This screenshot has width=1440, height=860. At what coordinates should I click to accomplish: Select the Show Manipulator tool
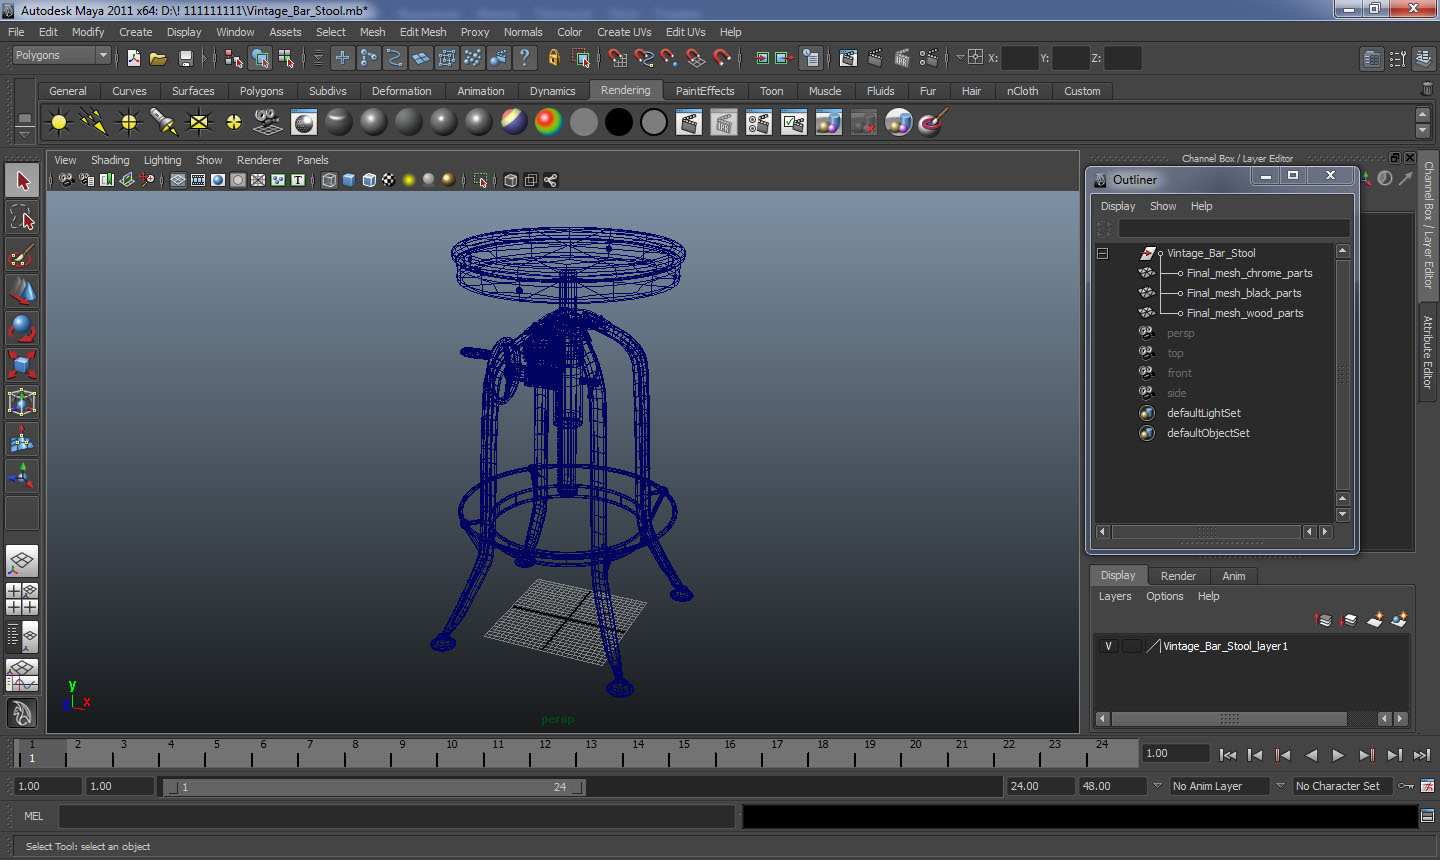(22, 475)
